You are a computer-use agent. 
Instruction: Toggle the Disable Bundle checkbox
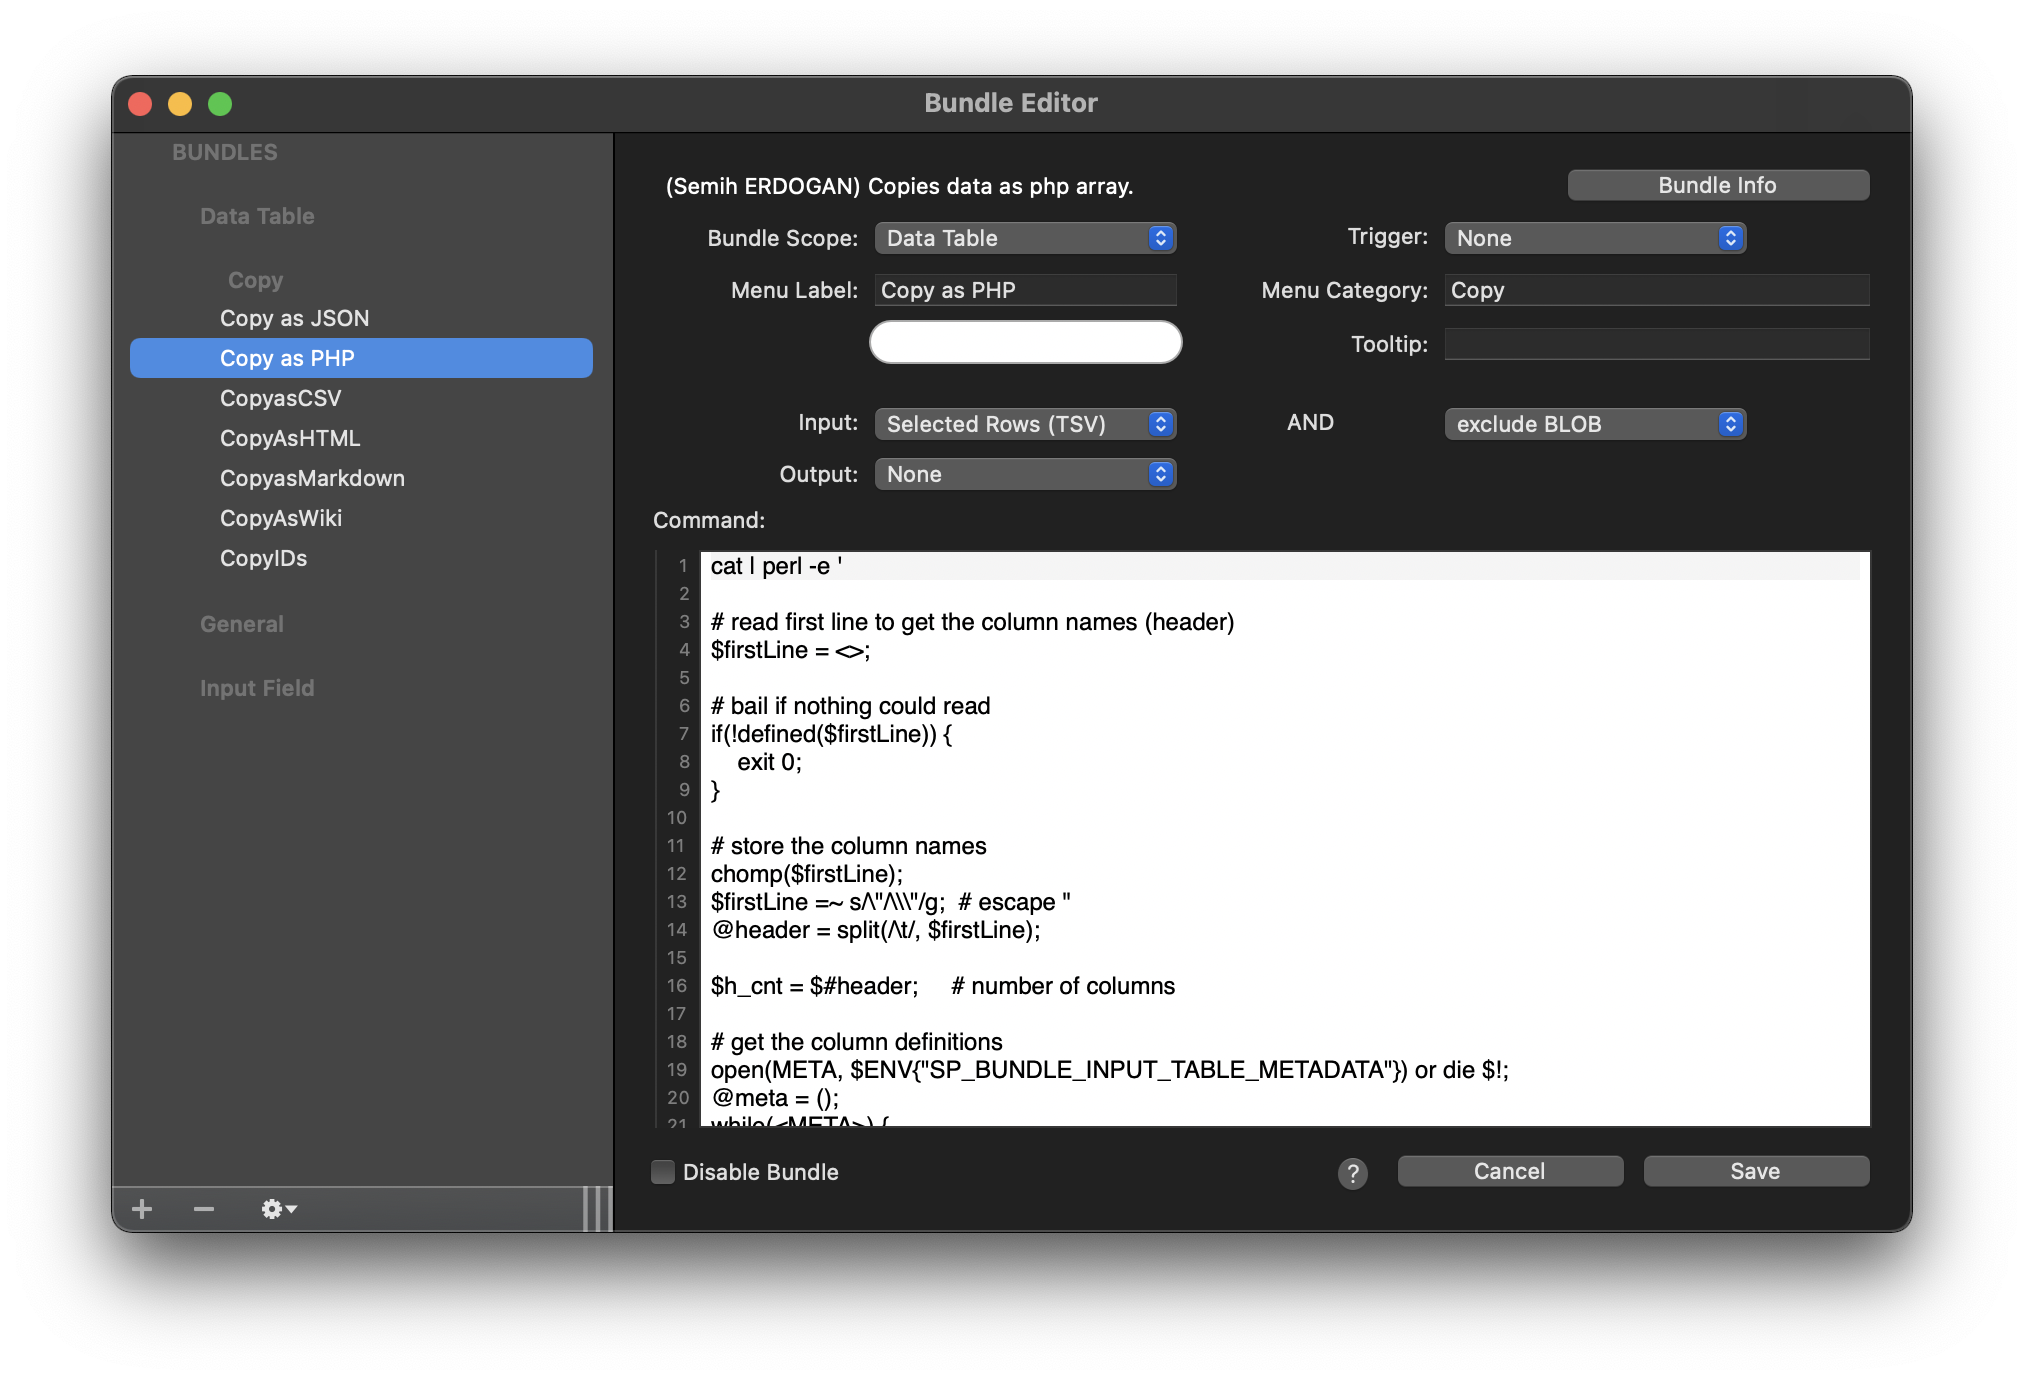click(663, 1172)
